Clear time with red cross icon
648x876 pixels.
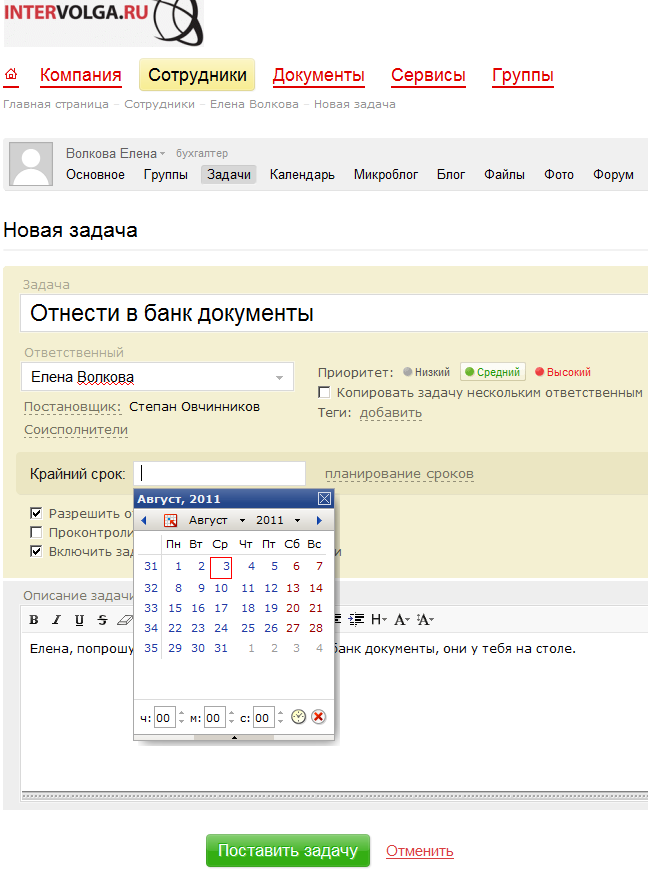pyautogui.click(x=318, y=717)
